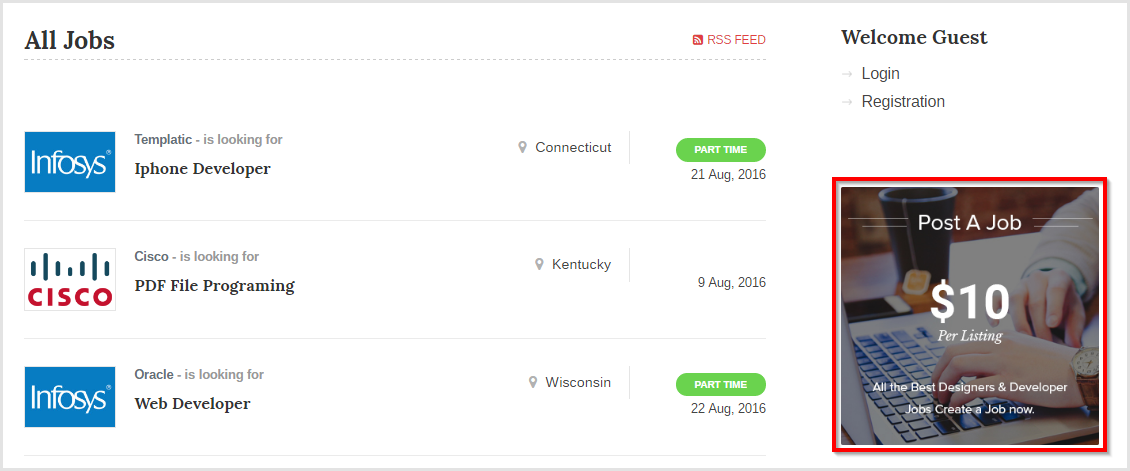Click the Infosys logo for Iphone Developer
The height and width of the screenshot is (471, 1130).
click(x=70, y=162)
